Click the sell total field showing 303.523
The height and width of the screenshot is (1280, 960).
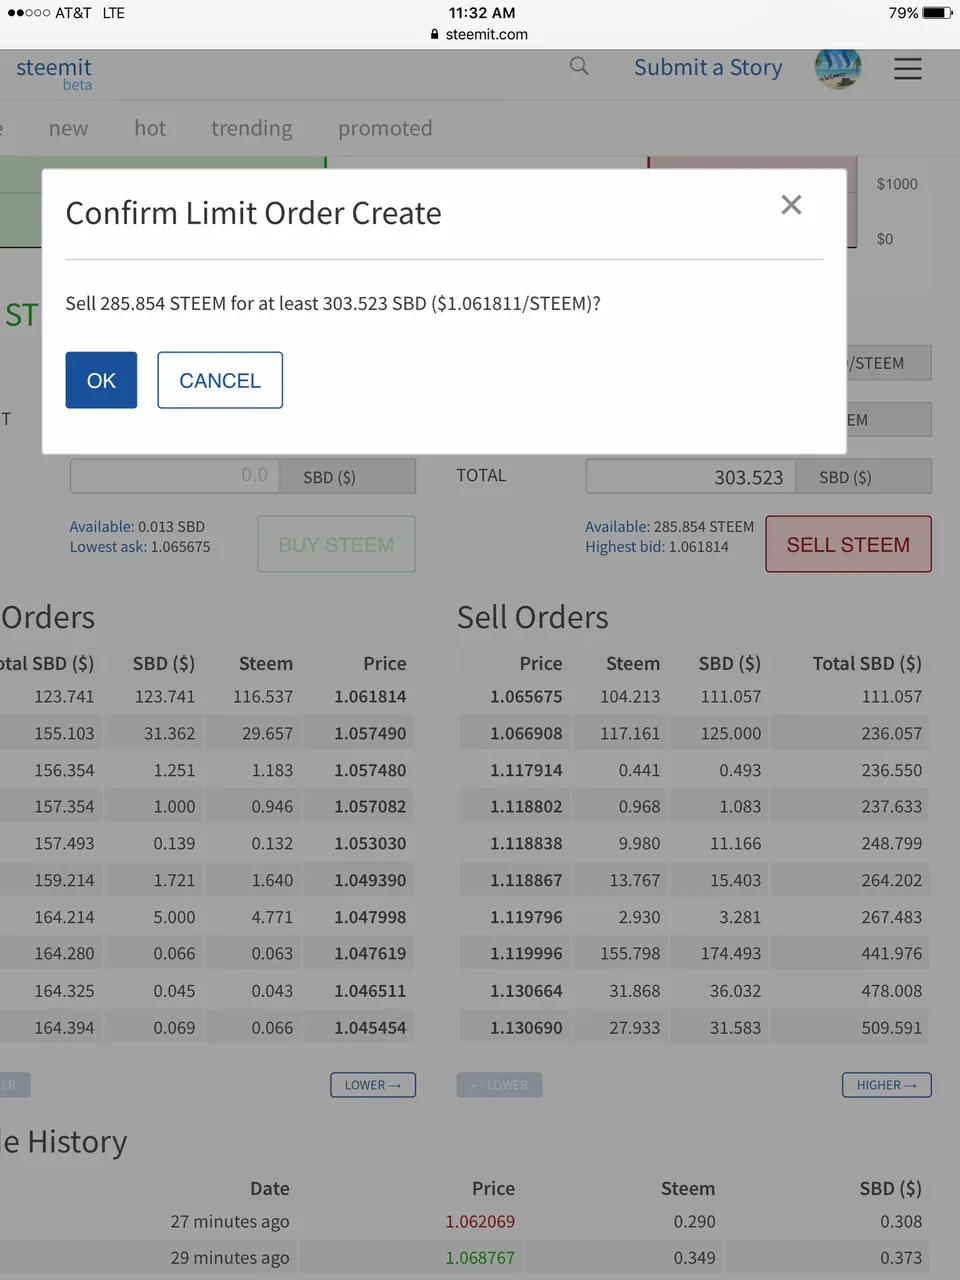[691, 477]
